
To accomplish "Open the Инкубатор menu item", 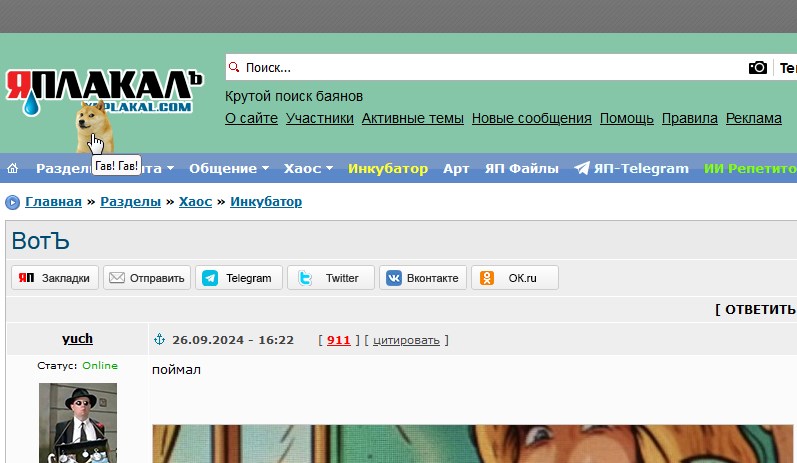I will tap(388, 168).
